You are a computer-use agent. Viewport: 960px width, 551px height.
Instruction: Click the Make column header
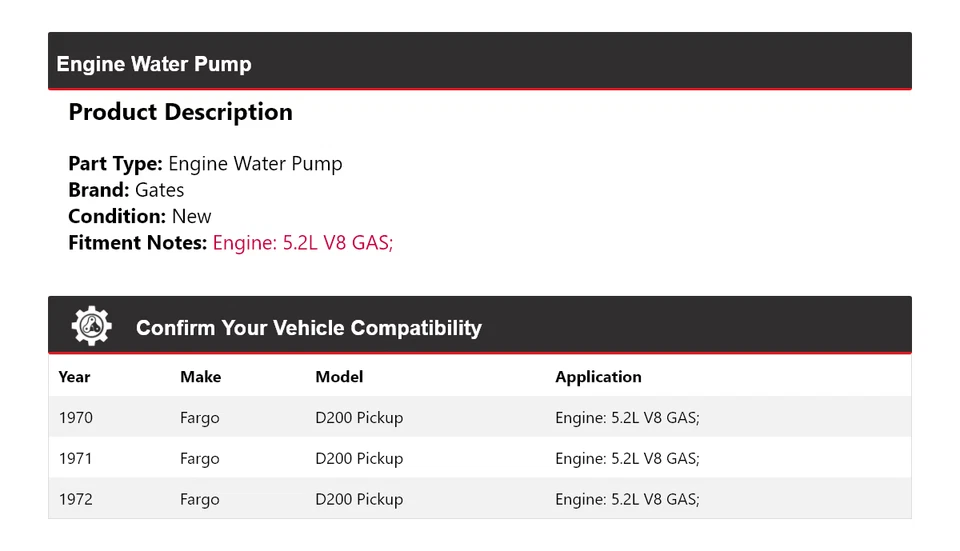tap(200, 377)
